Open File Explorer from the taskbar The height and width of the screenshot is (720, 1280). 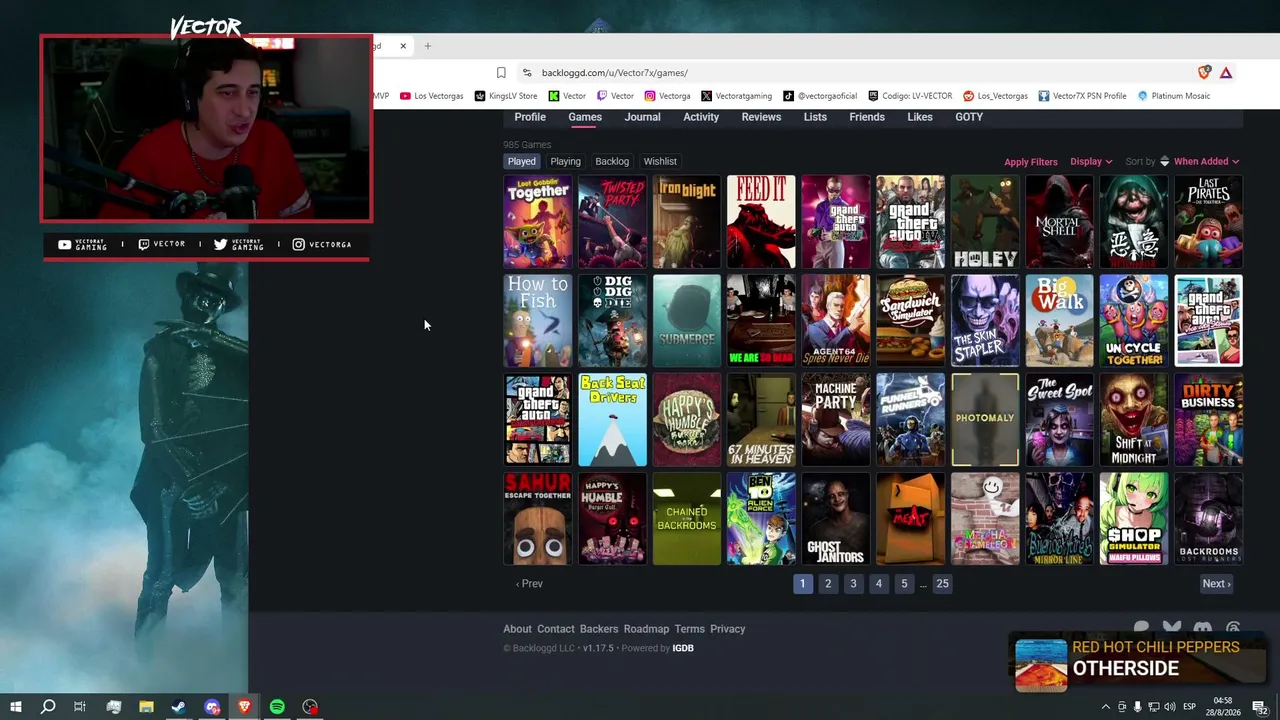pos(146,707)
